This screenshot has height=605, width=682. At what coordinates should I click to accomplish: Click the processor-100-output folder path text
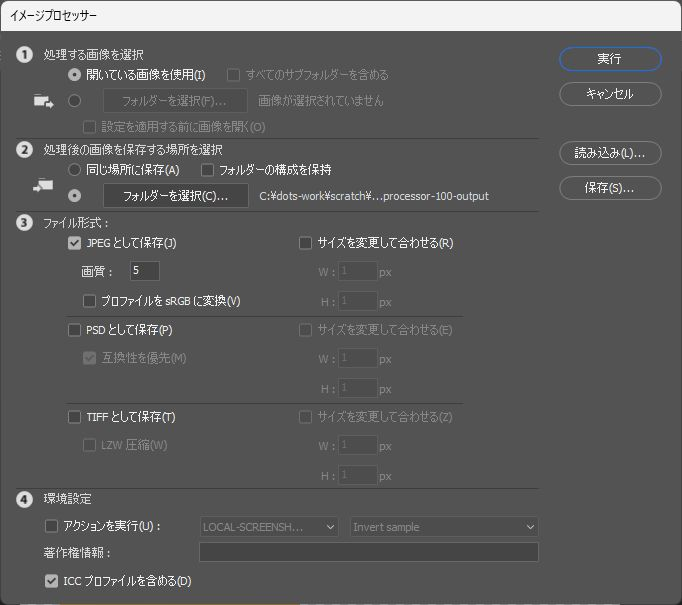374,196
